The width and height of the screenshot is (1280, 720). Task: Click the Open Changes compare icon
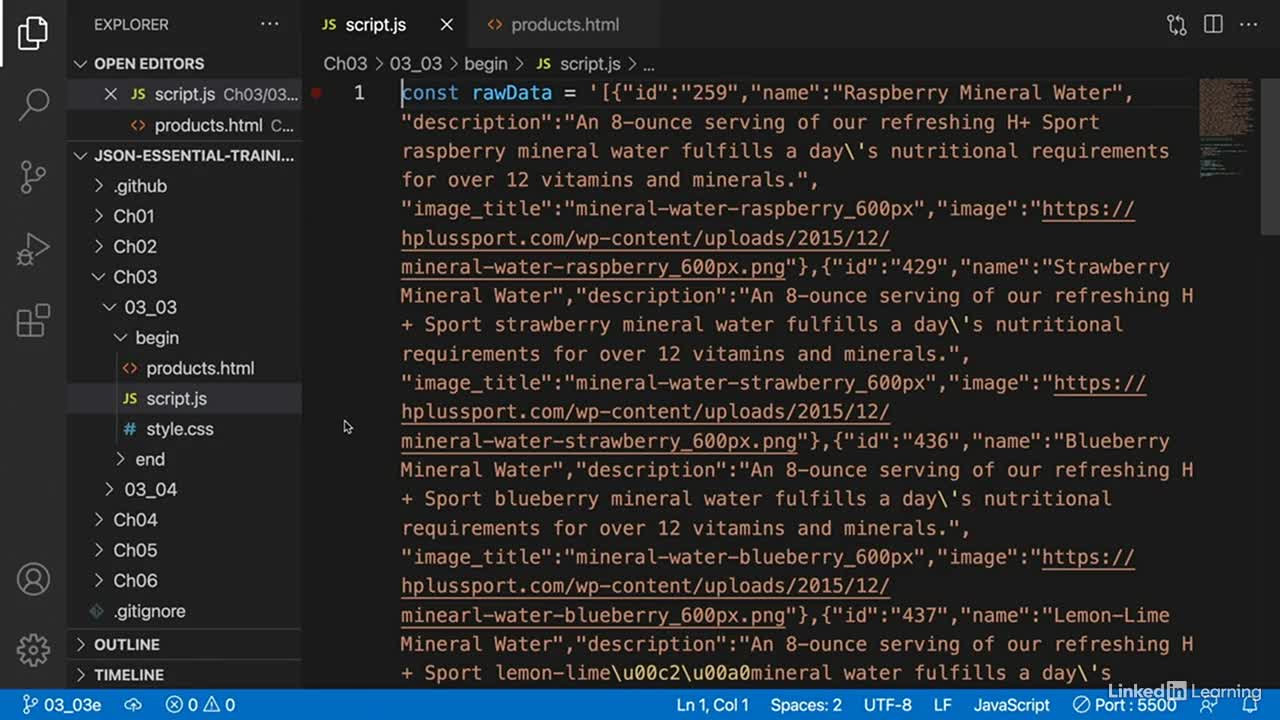tap(1177, 25)
